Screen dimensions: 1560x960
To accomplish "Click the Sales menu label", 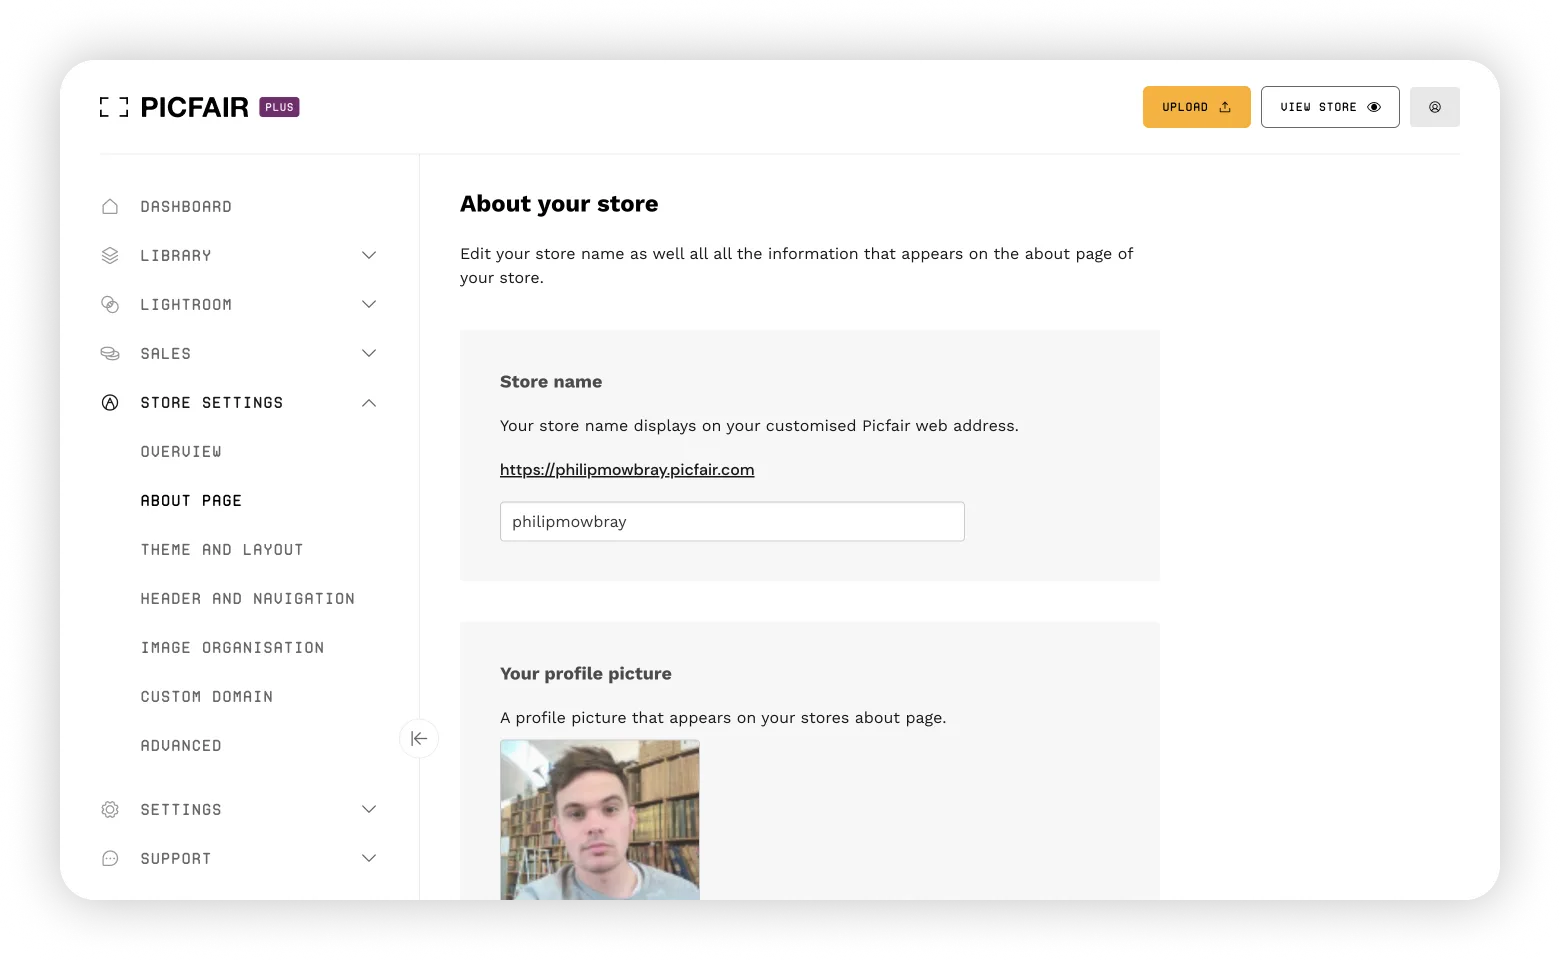I will [166, 354].
